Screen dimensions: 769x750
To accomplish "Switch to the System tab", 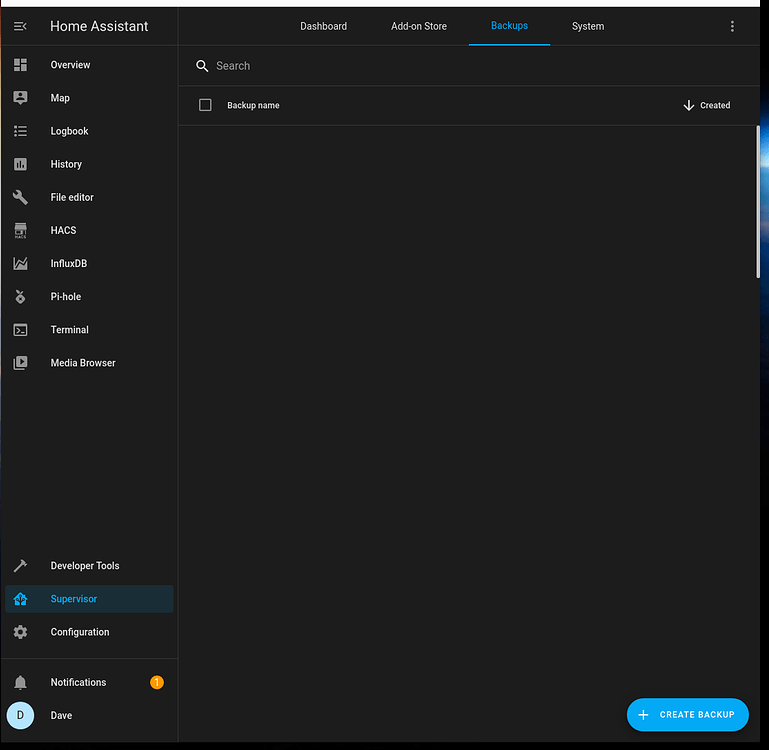I will point(588,26).
